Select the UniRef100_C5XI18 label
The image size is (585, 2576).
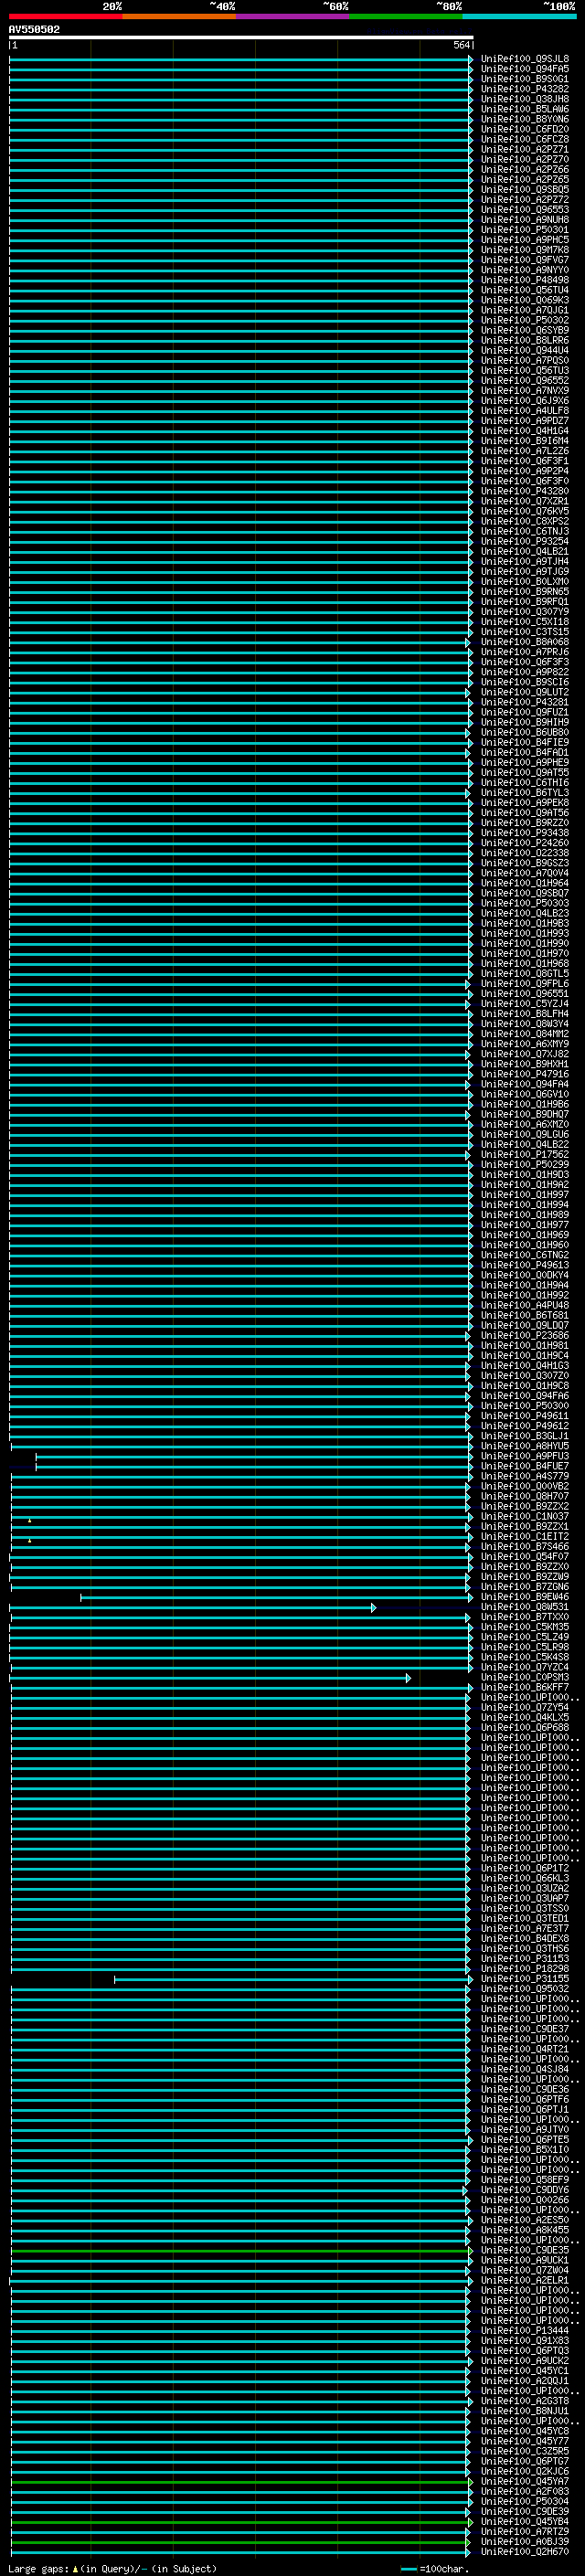point(525,621)
